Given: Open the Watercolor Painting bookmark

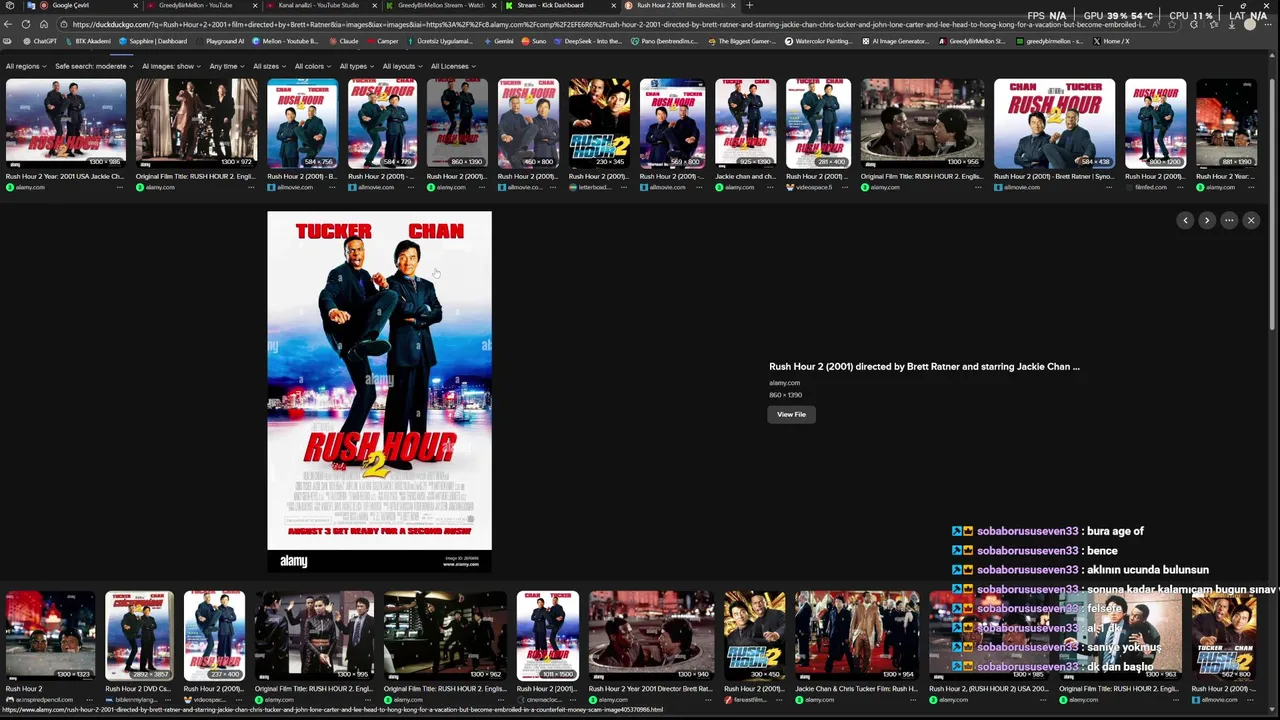Looking at the screenshot, I should (819, 41).
